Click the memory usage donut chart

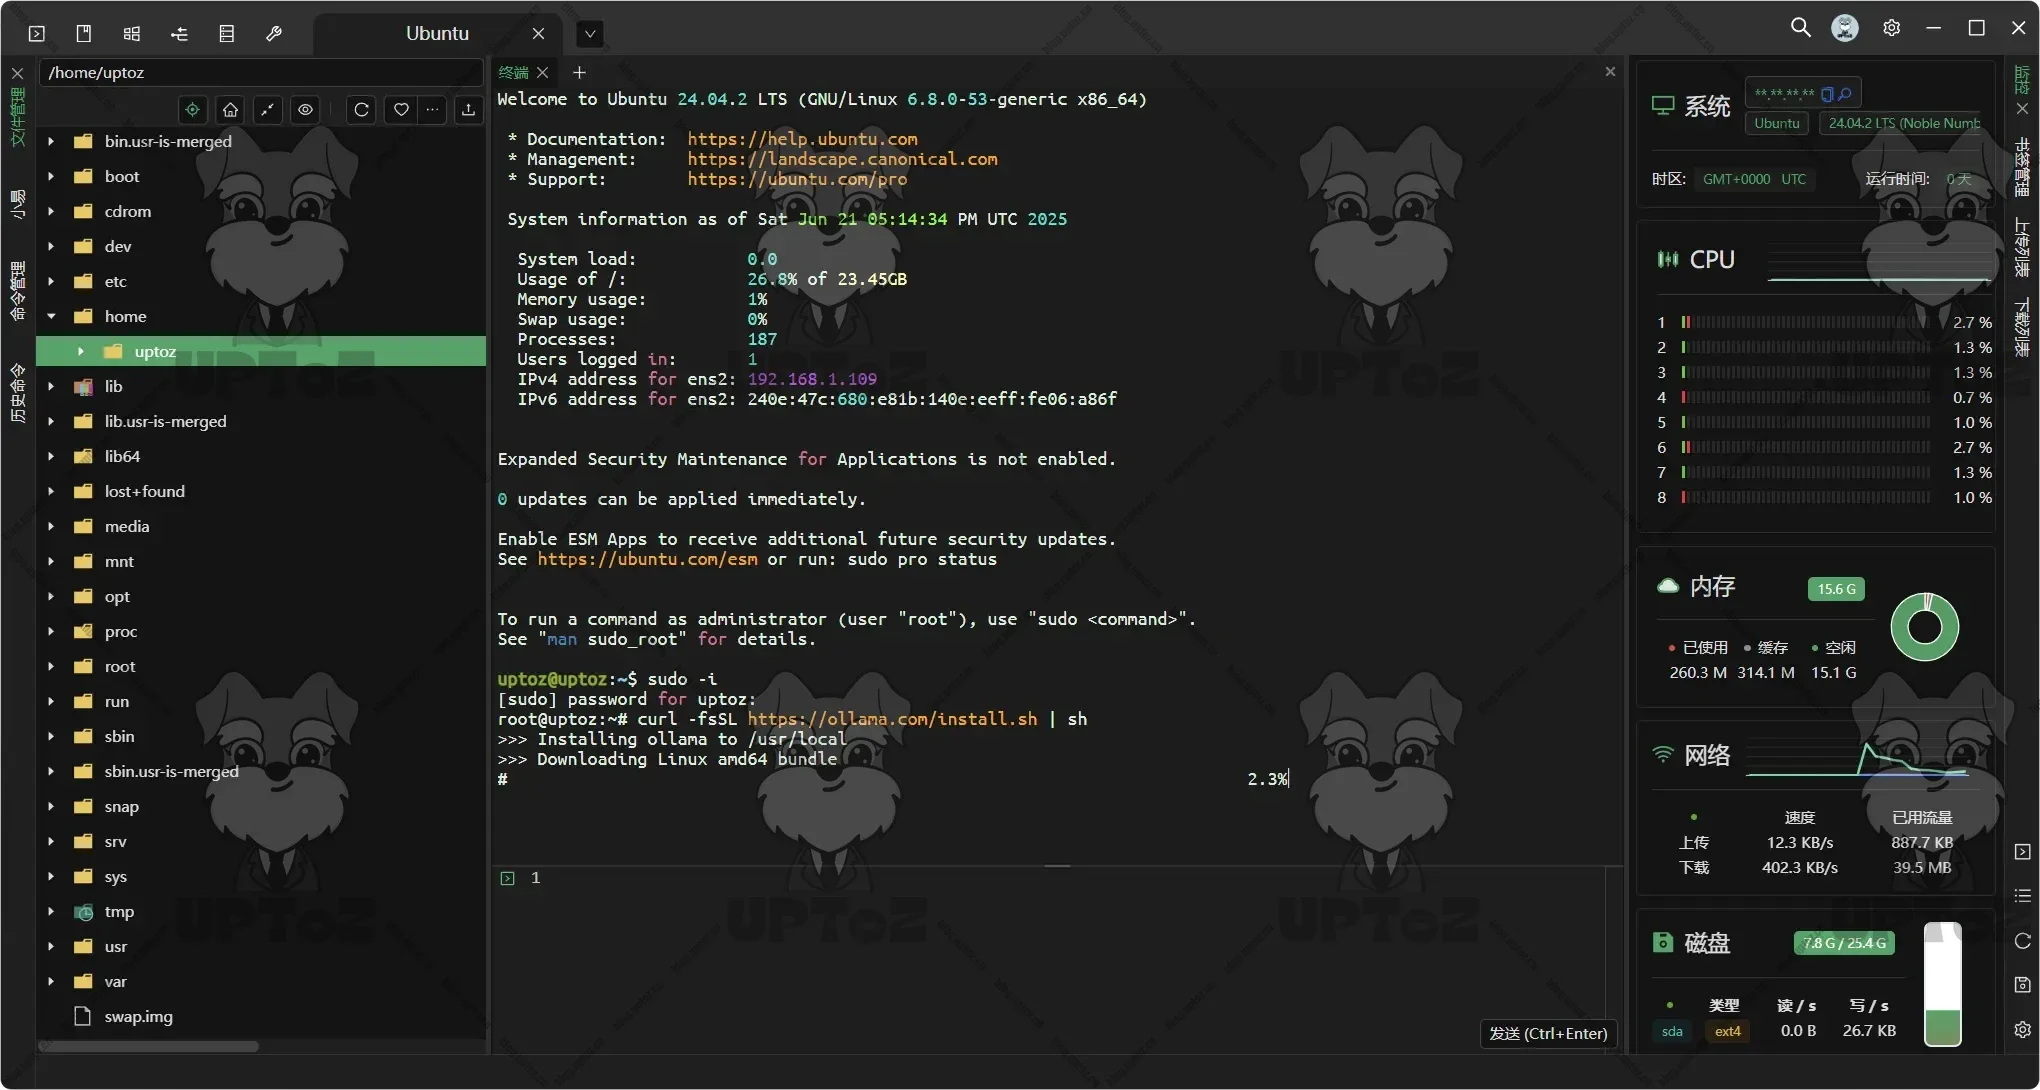tap(1925, 628)
